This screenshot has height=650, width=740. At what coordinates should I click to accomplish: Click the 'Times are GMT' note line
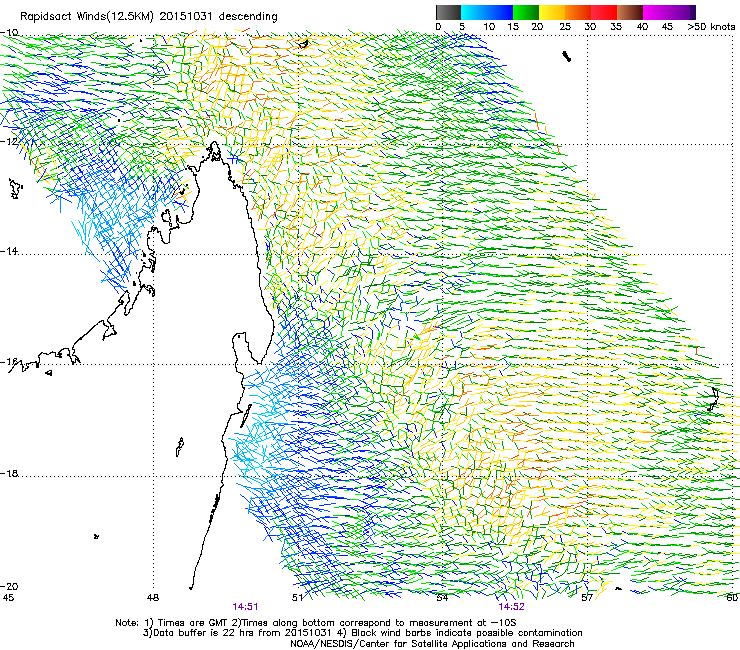(x=315, y=623)
